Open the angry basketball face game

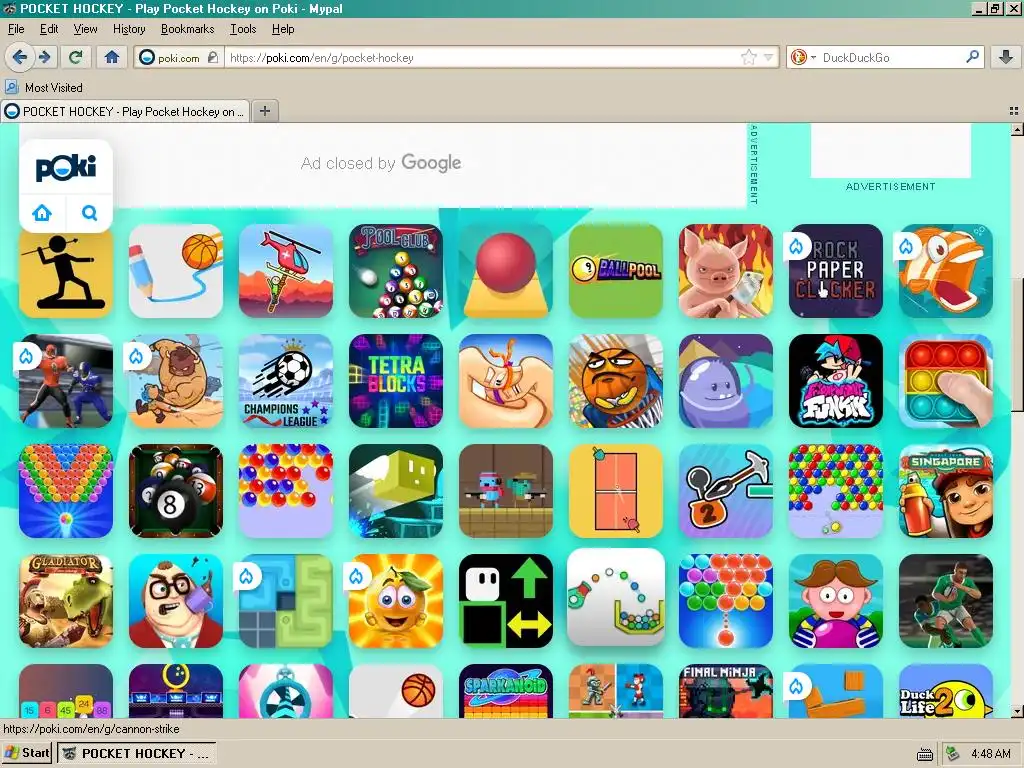pyautogui.click(x=616, y=381)
